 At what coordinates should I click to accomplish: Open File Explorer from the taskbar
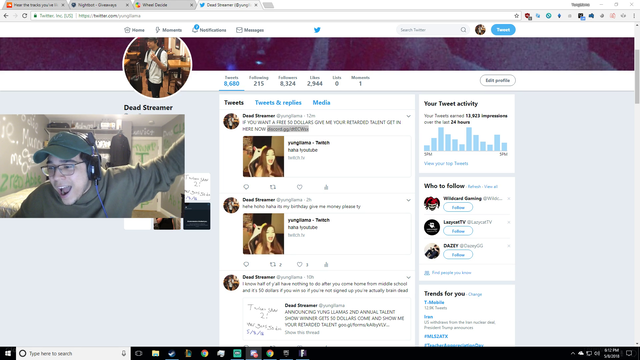(156, 353)
